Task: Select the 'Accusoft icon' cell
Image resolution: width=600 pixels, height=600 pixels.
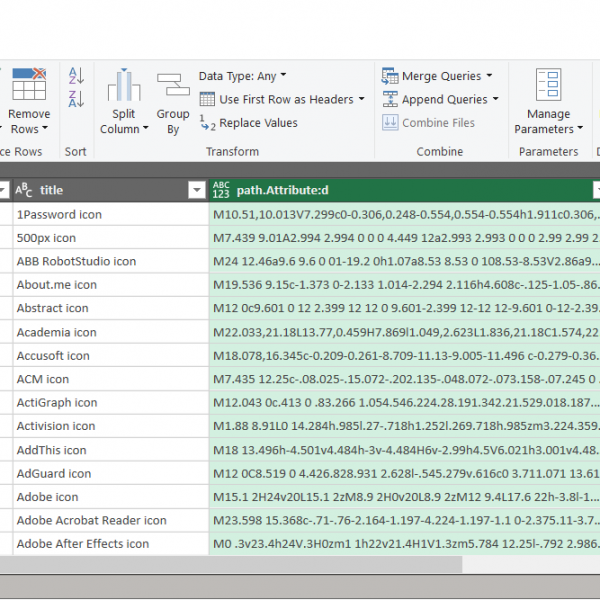Action: (x=111, y=355)
